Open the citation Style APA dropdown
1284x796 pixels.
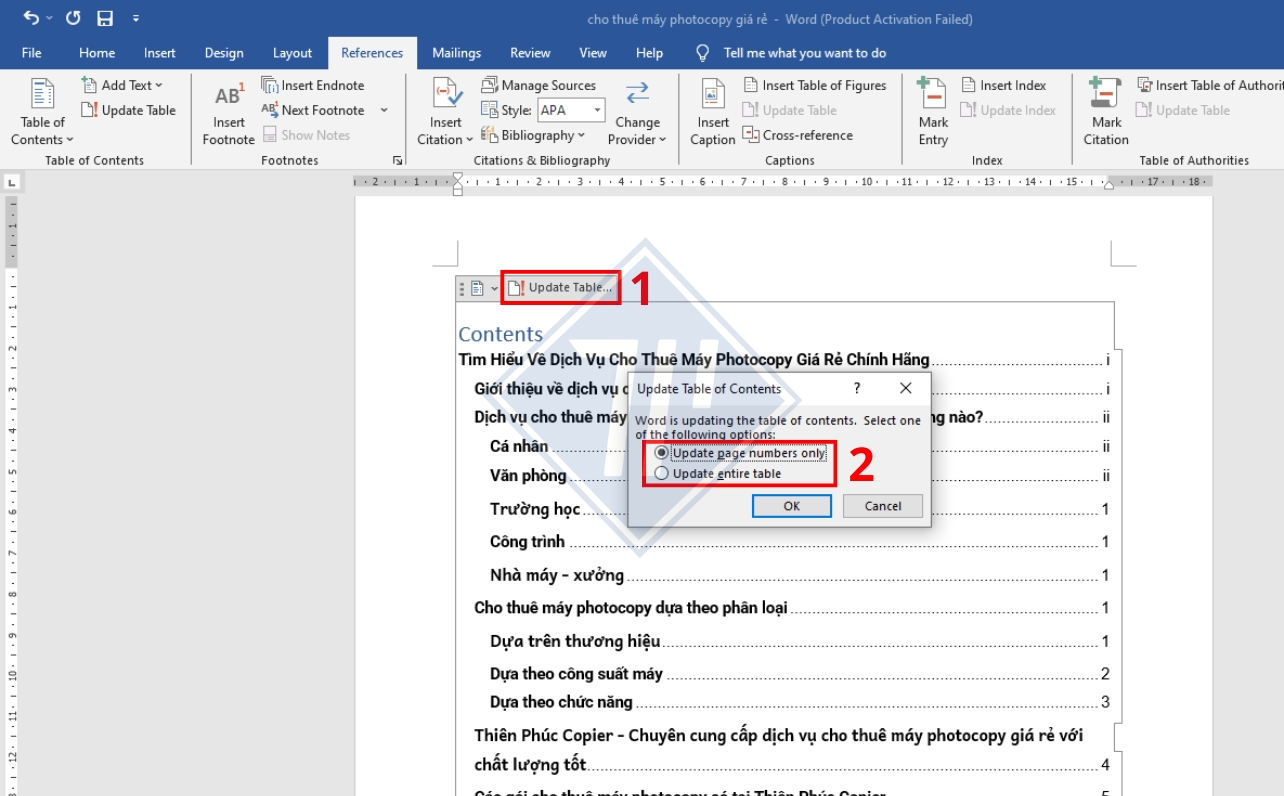(598, 110)
